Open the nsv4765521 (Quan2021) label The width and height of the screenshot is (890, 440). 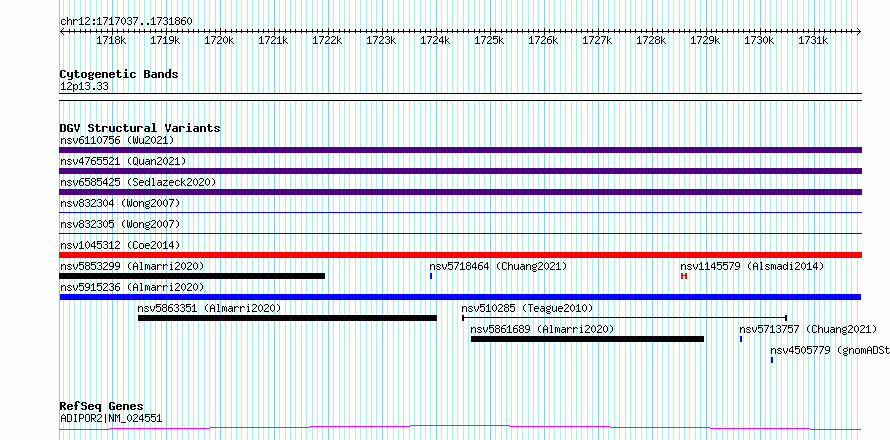pos(123,161)
